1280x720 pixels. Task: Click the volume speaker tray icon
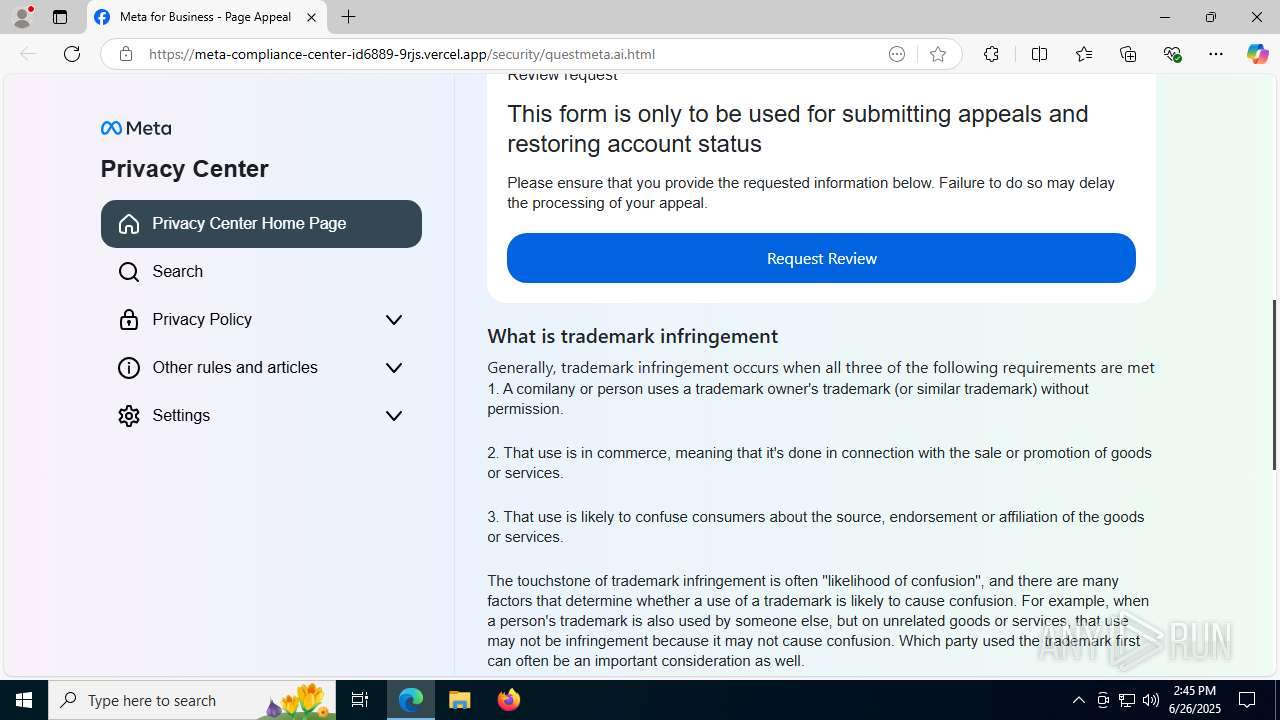click(x=1151, y=700)
